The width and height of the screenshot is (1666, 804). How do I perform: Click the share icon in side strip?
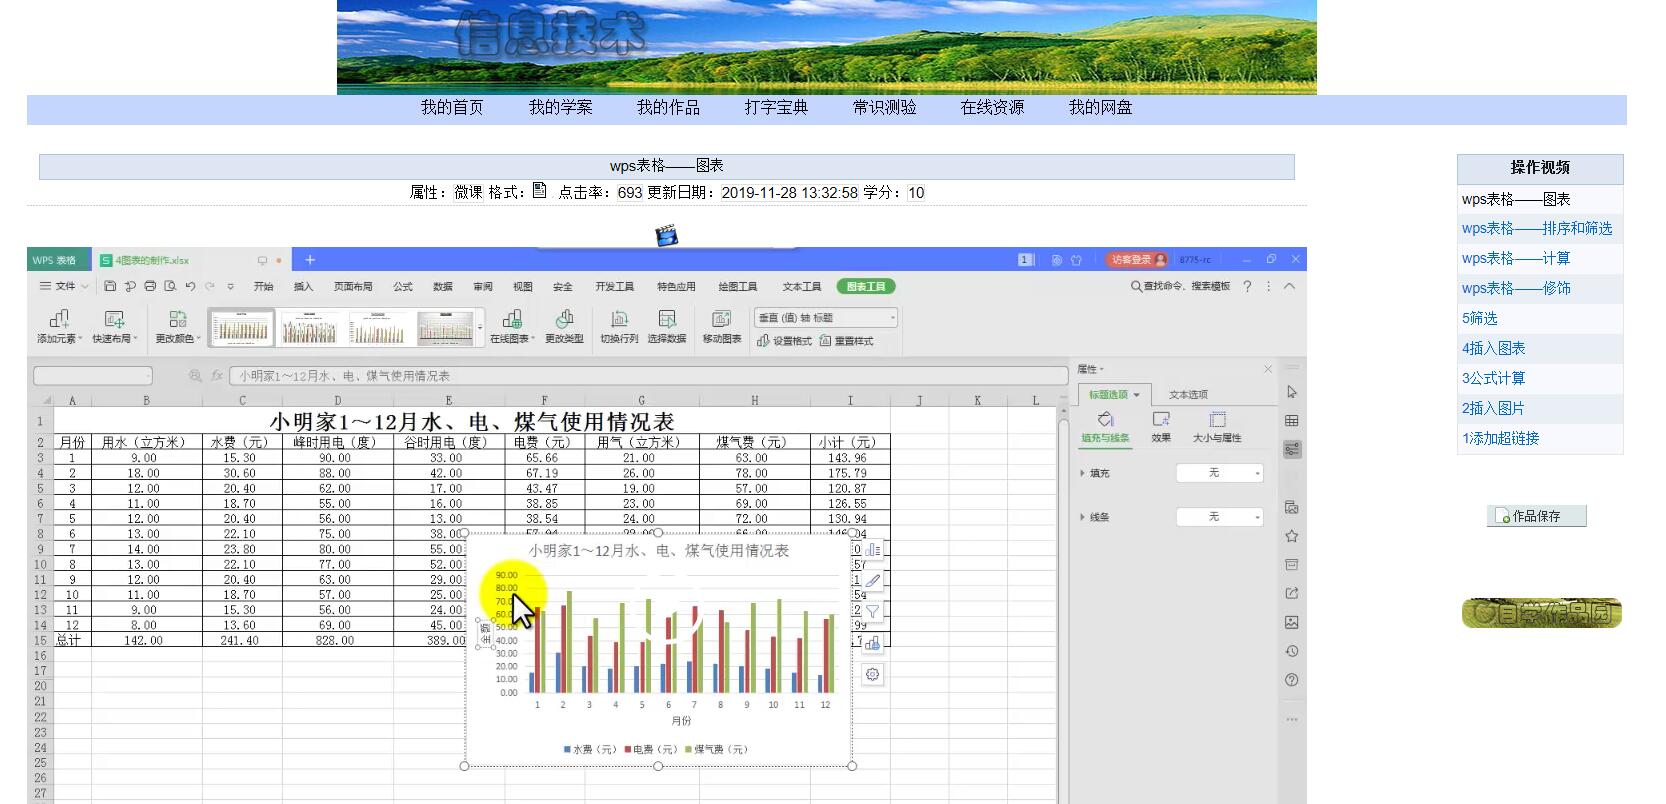pyautogui.click(x=1292, y=593)
